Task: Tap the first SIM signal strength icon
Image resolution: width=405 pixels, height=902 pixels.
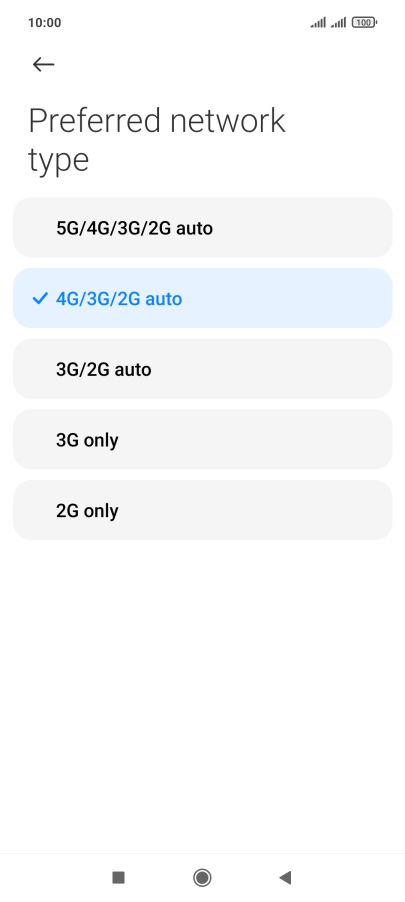Action: tap(318, 22)
